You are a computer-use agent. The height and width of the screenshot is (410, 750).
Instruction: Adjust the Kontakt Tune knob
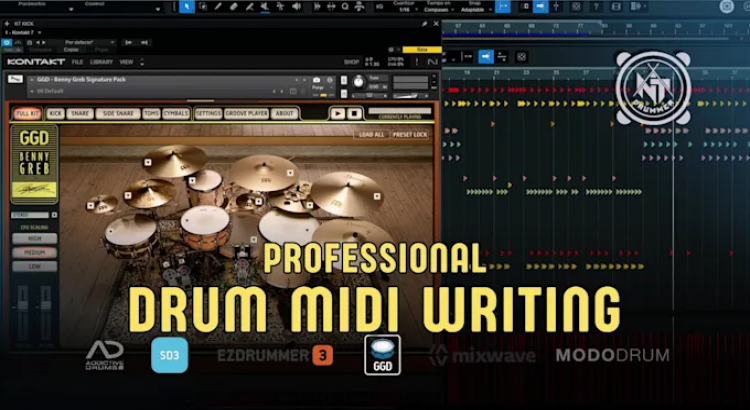pos(358,81)
